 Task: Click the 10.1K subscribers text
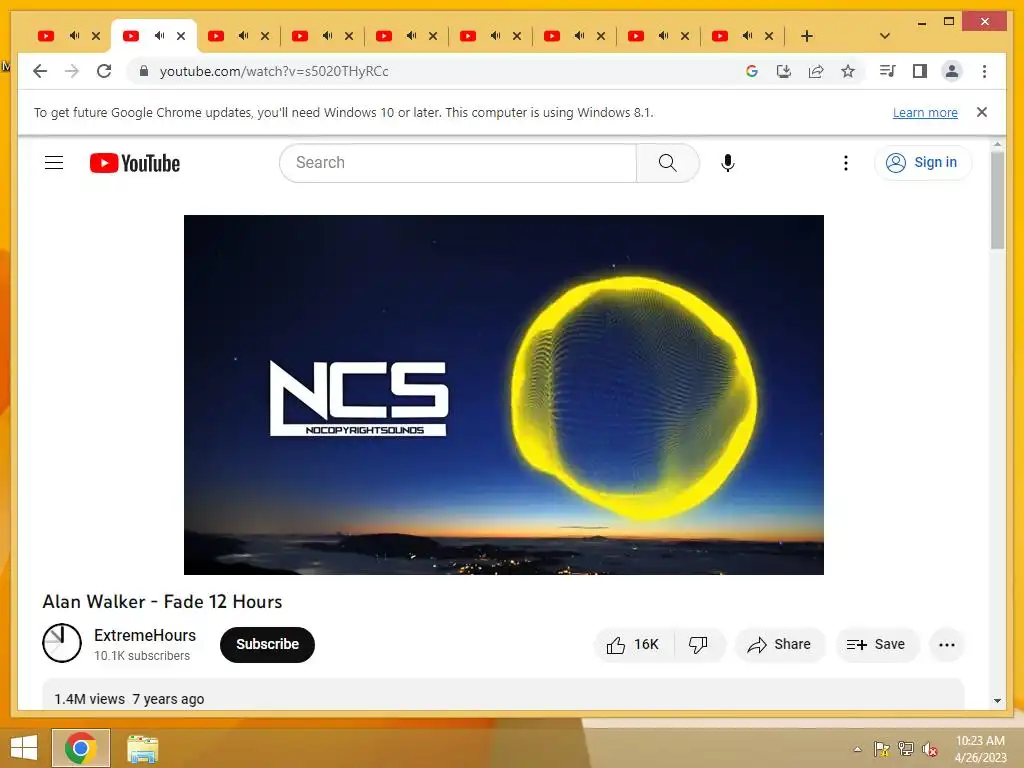[x=142, y=656]
